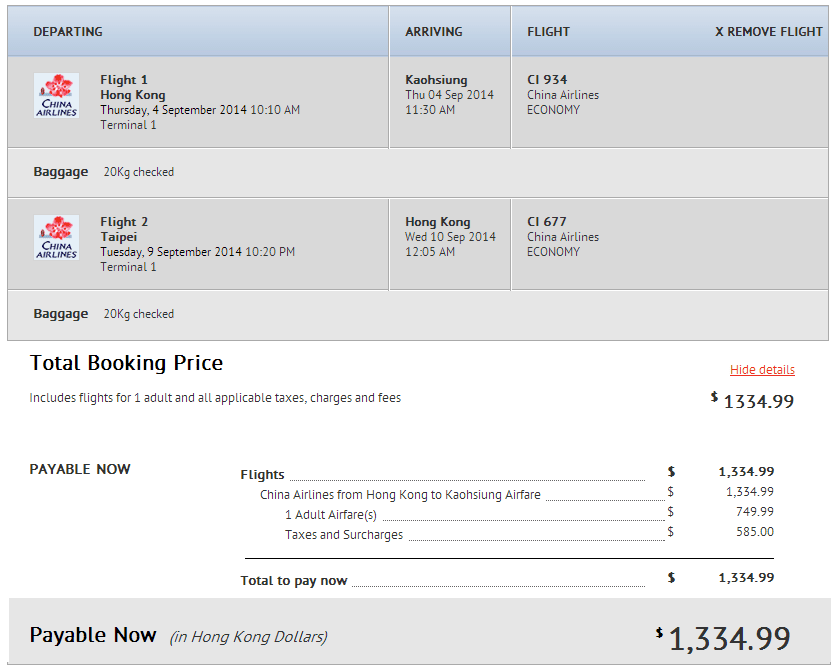Select the Departing column header
This screenshot has width=837, height=672.
pos(68,32)
